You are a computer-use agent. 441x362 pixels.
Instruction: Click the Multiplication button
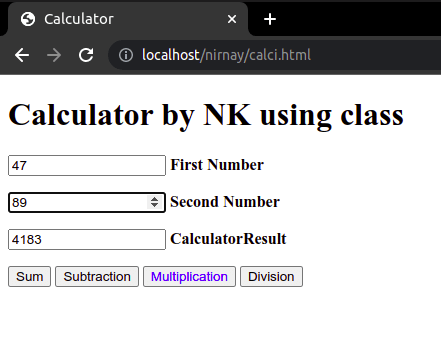(x=189, y=276)
